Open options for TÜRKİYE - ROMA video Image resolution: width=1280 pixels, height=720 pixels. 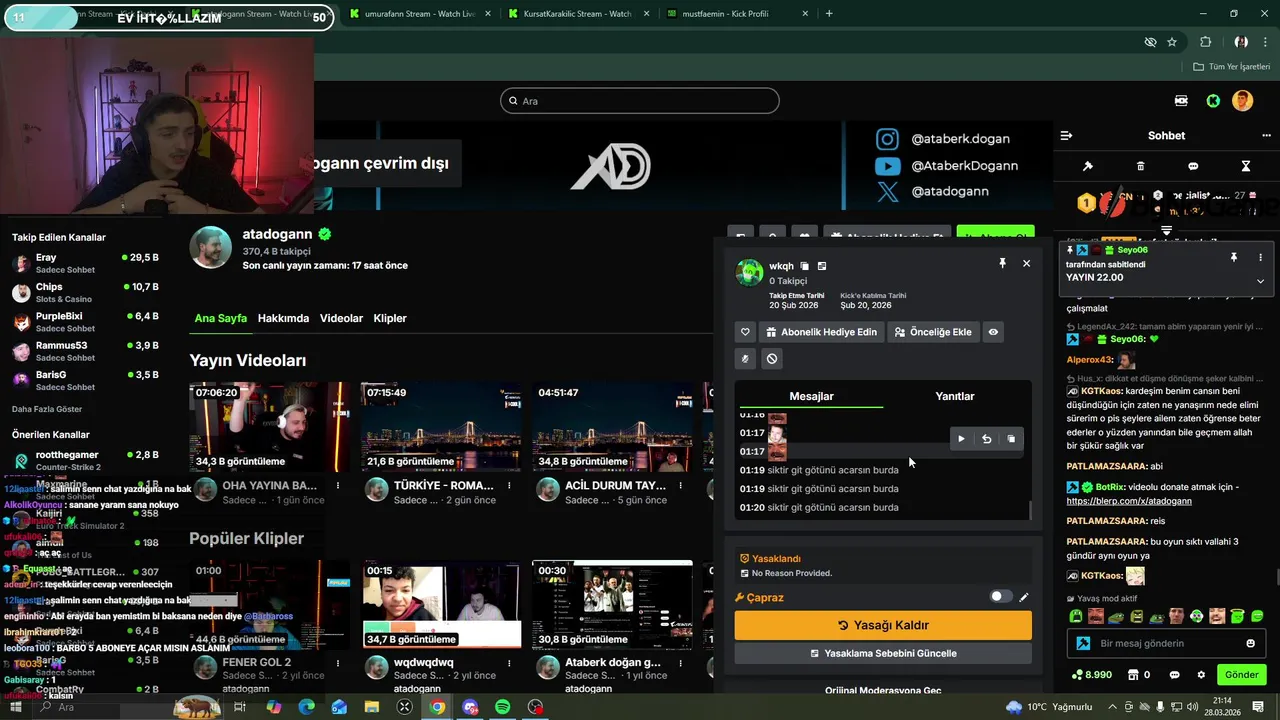click(x=510, y=485)
